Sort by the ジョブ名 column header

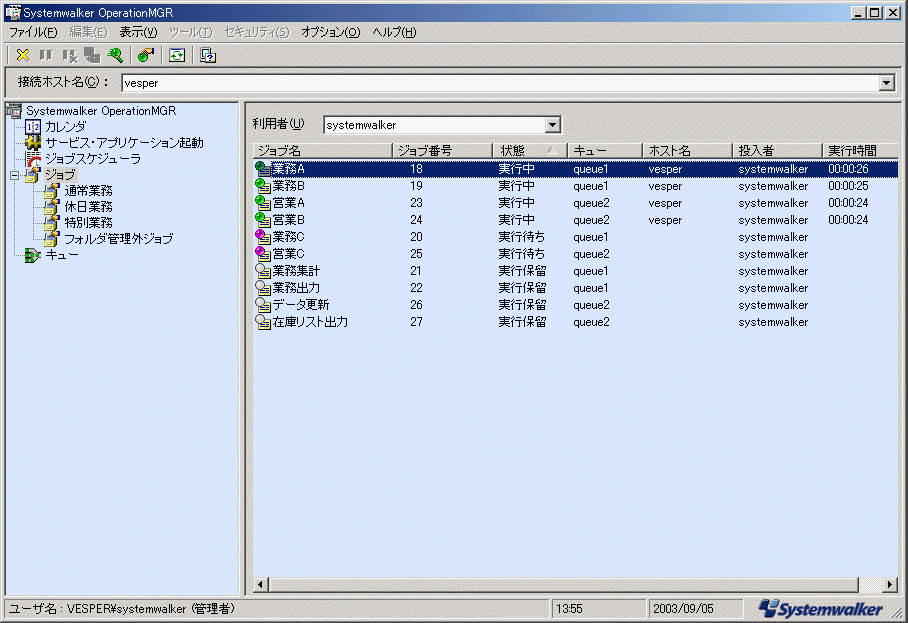(323, 151)
